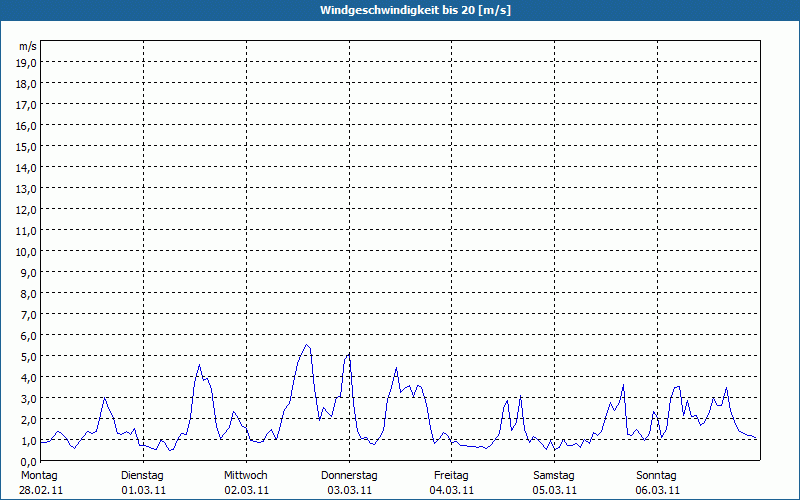The width and height of the screenshot is (800, 500).
Task: Click the 'Samstag' day label
Action: [x=554, y=476]
